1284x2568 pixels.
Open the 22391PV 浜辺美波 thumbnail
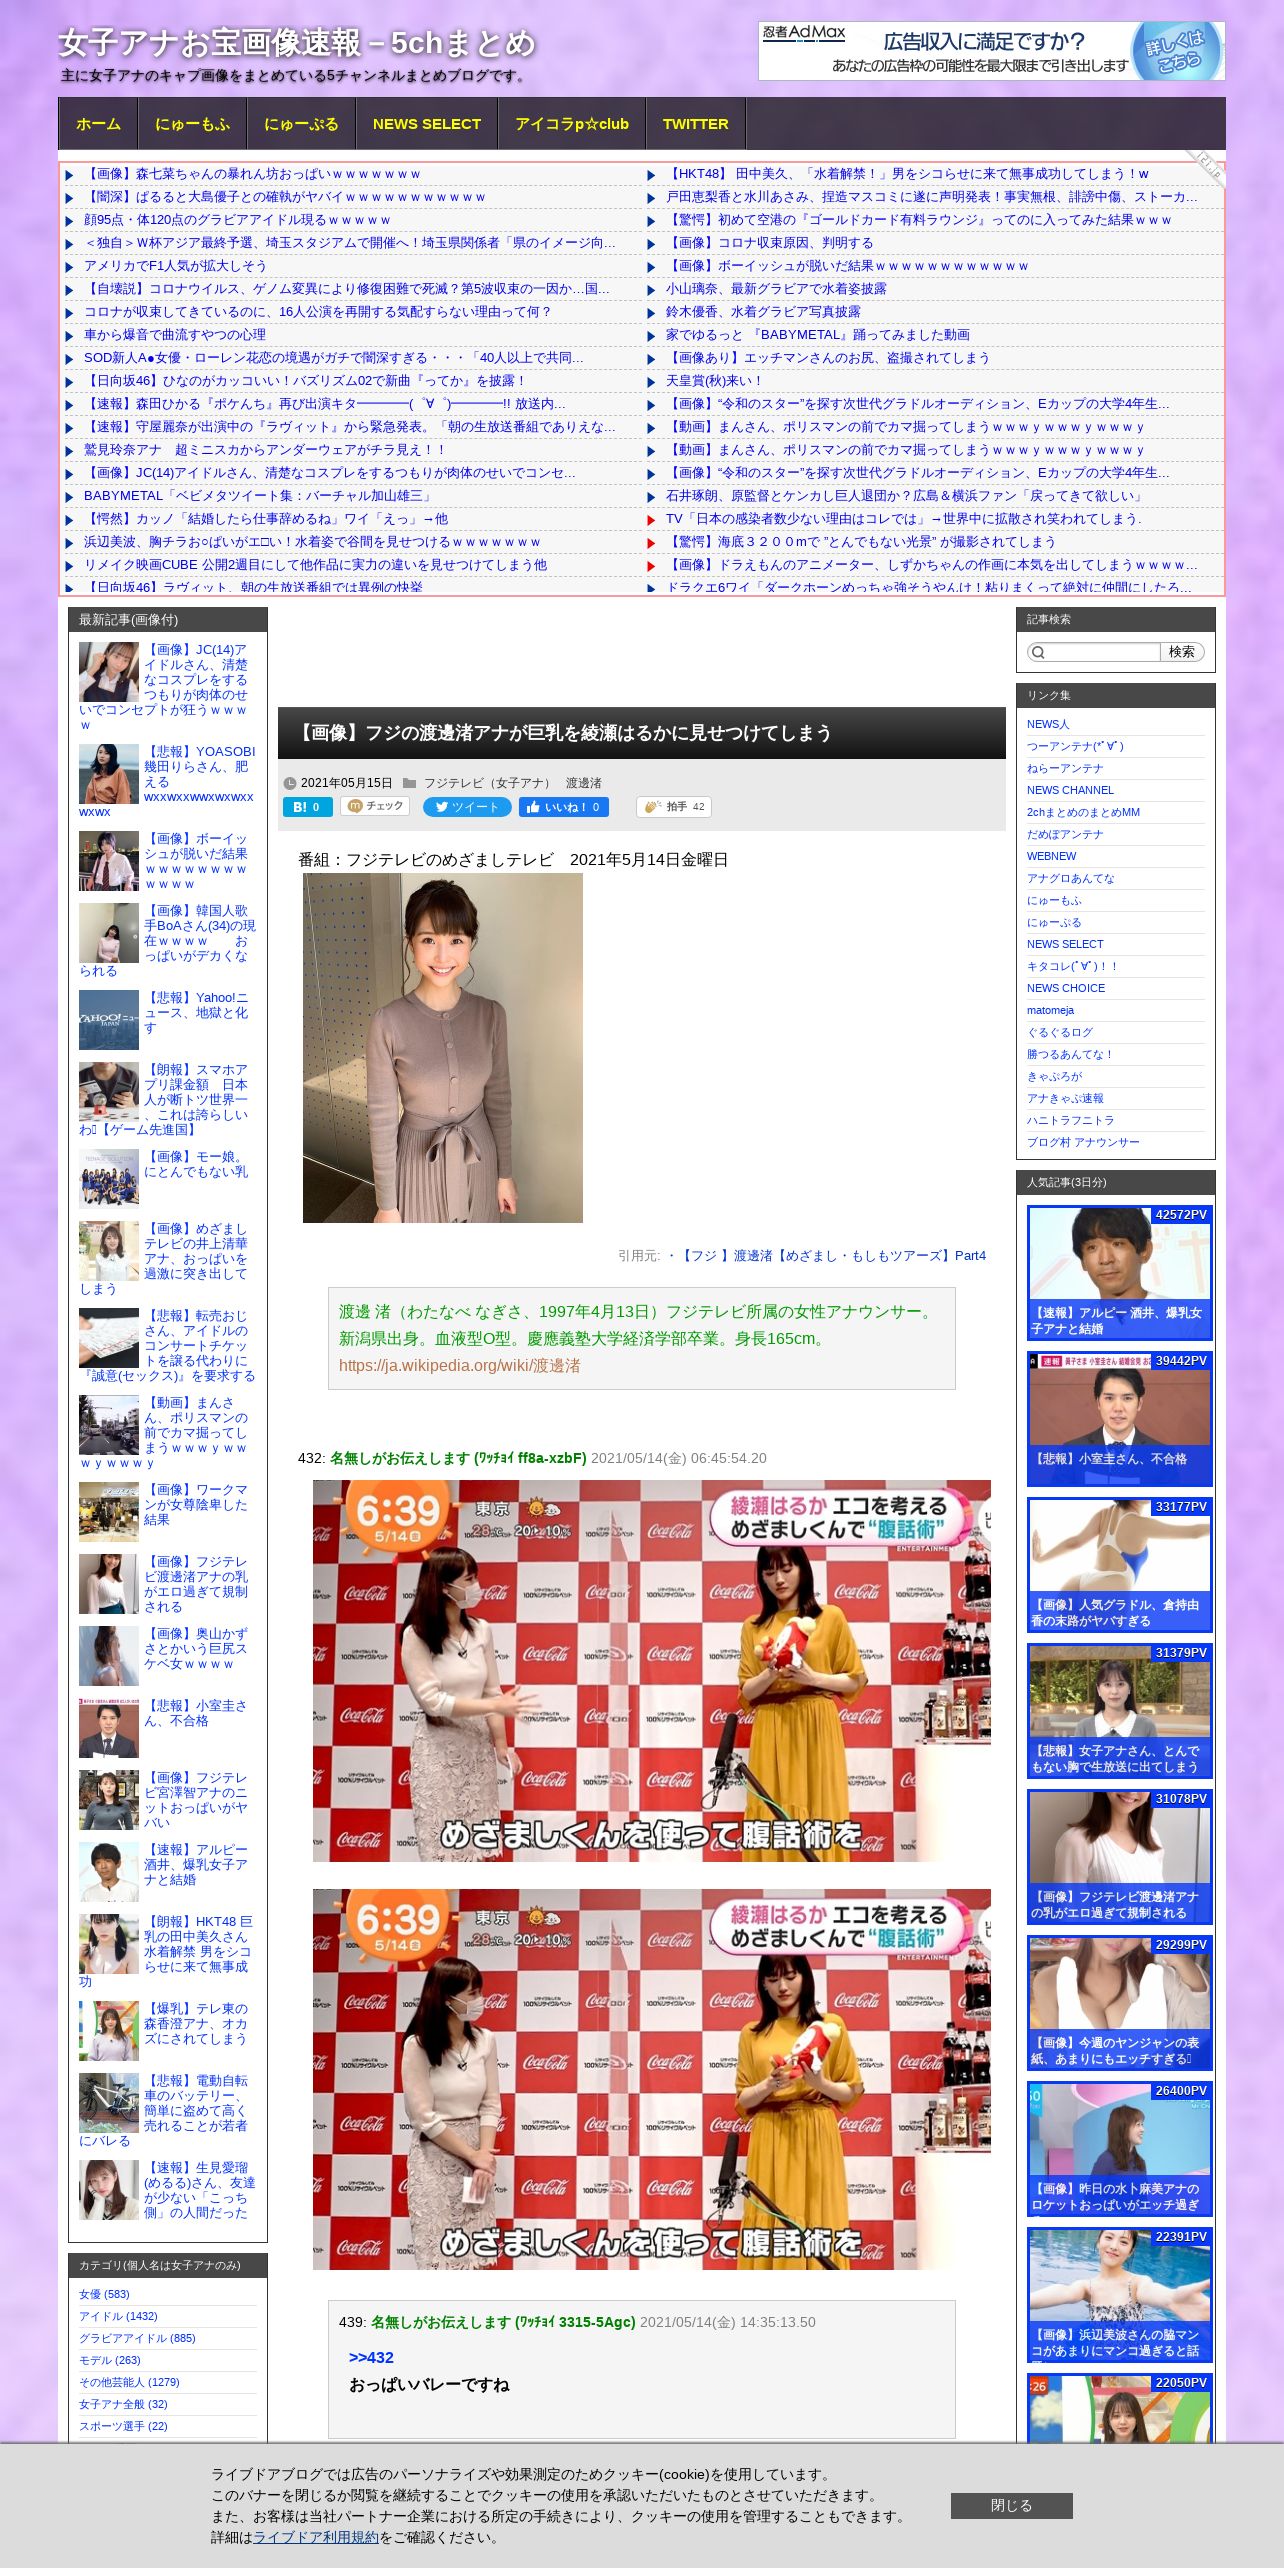click(x=1120, y=2295)
